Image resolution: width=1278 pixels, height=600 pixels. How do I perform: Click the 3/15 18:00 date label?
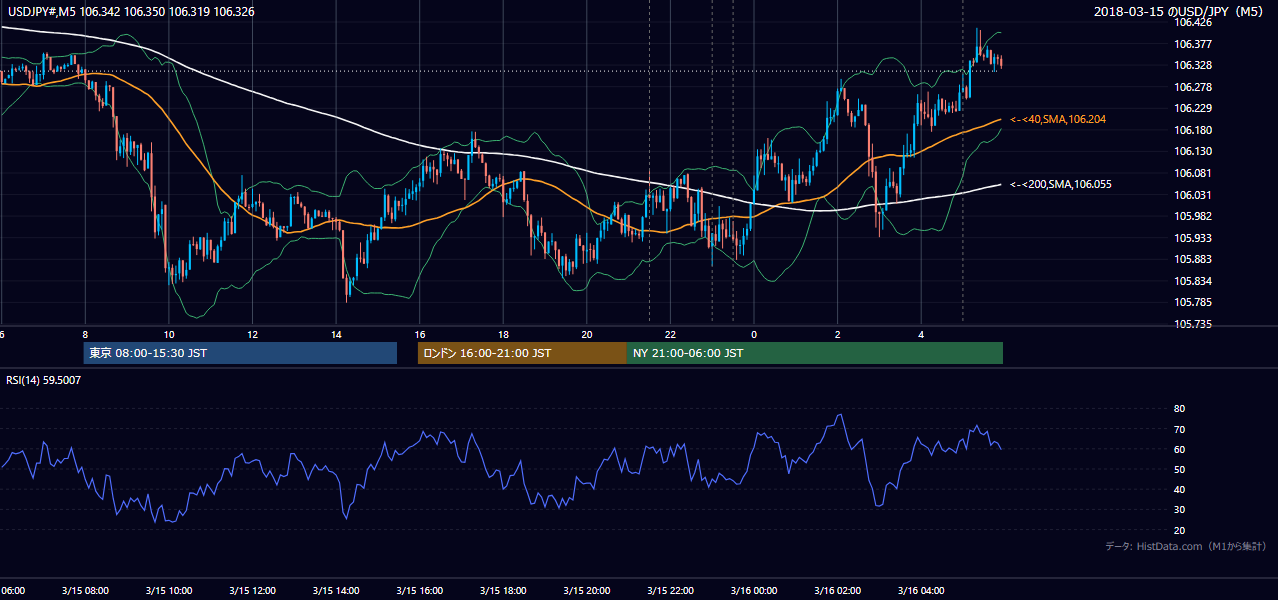(x=503, y=591)
